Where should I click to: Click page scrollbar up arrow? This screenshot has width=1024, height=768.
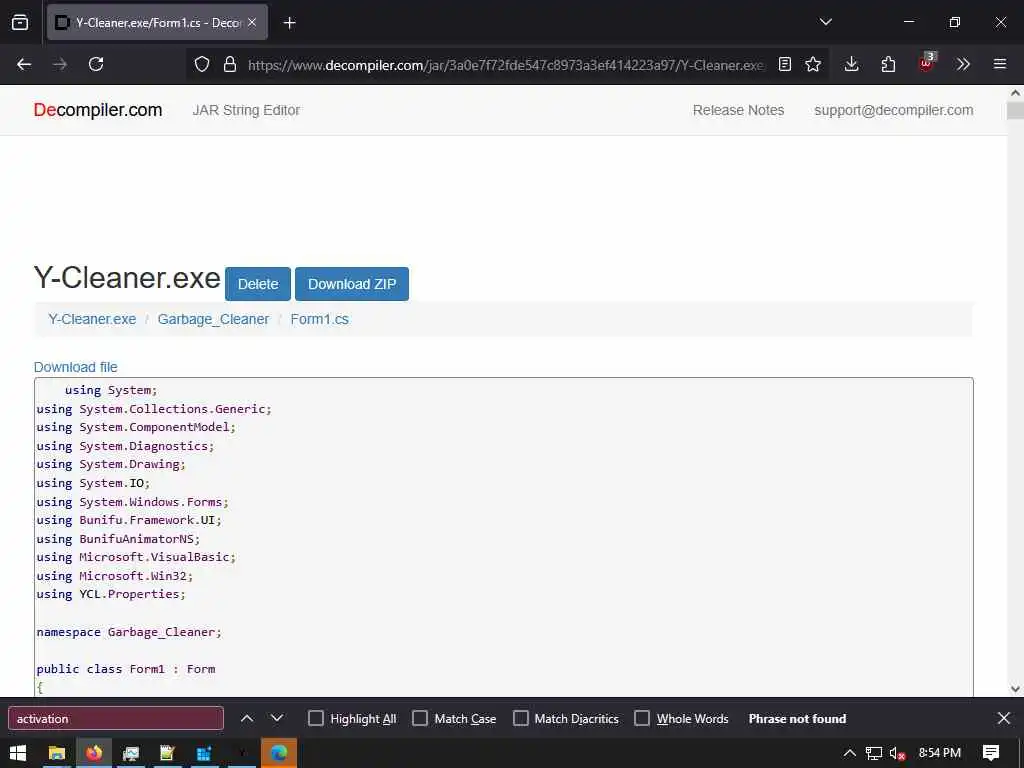pyautogui.click(x=1016, y=93)
